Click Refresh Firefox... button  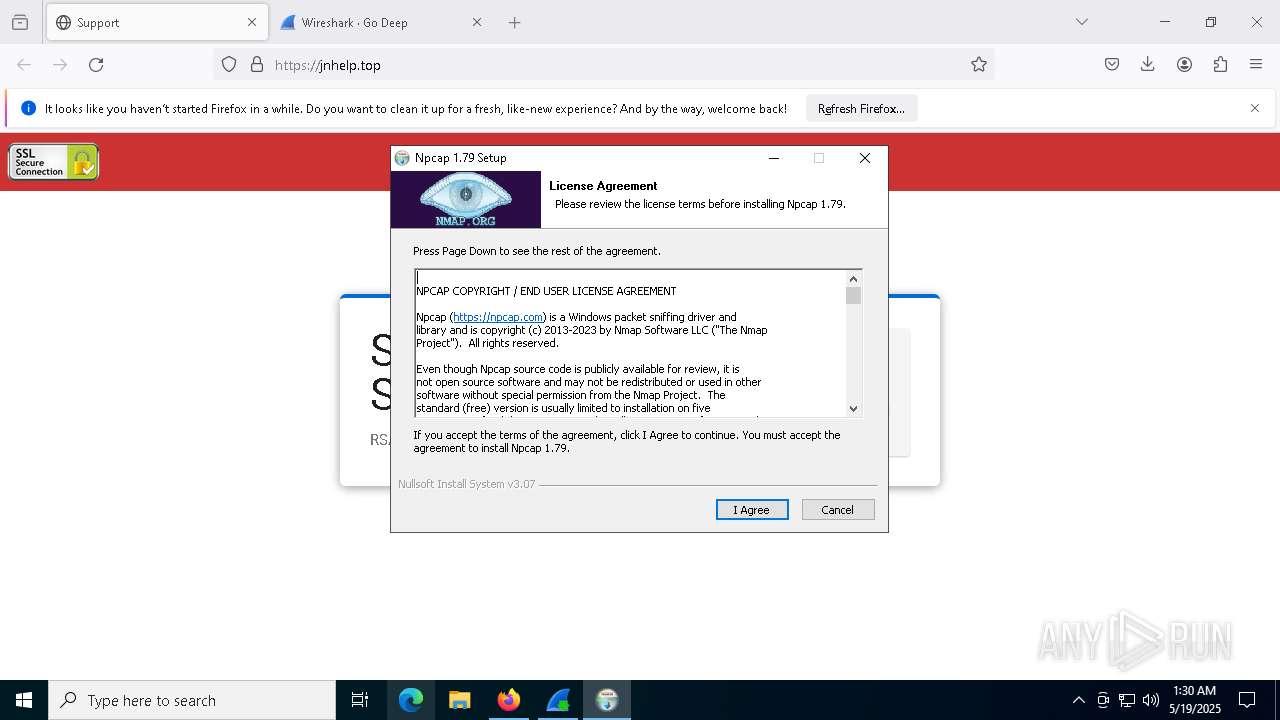coord(861,109)
